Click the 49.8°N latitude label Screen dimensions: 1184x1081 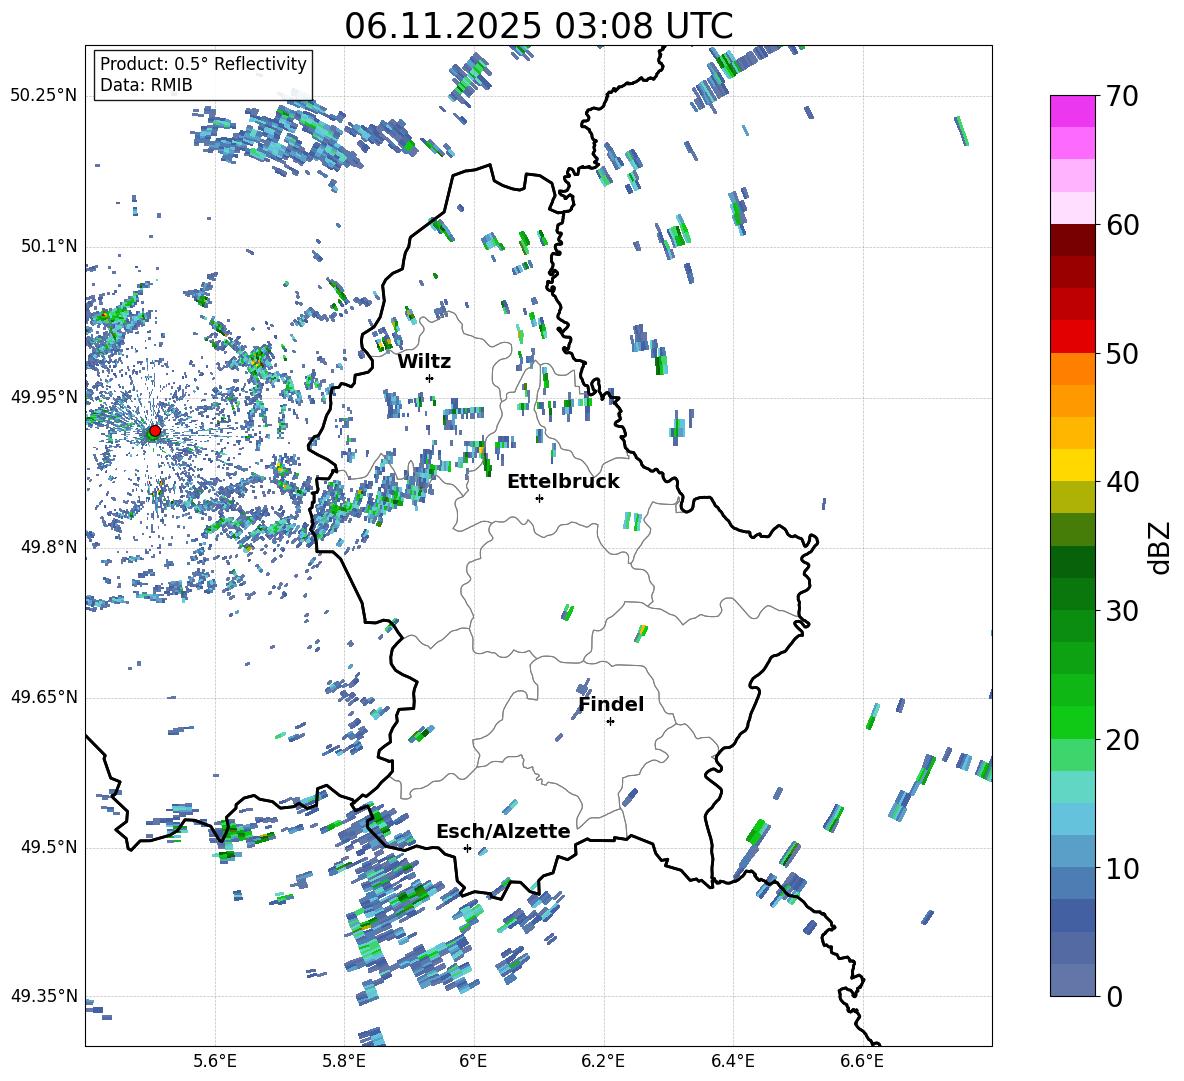pos(48,547)
